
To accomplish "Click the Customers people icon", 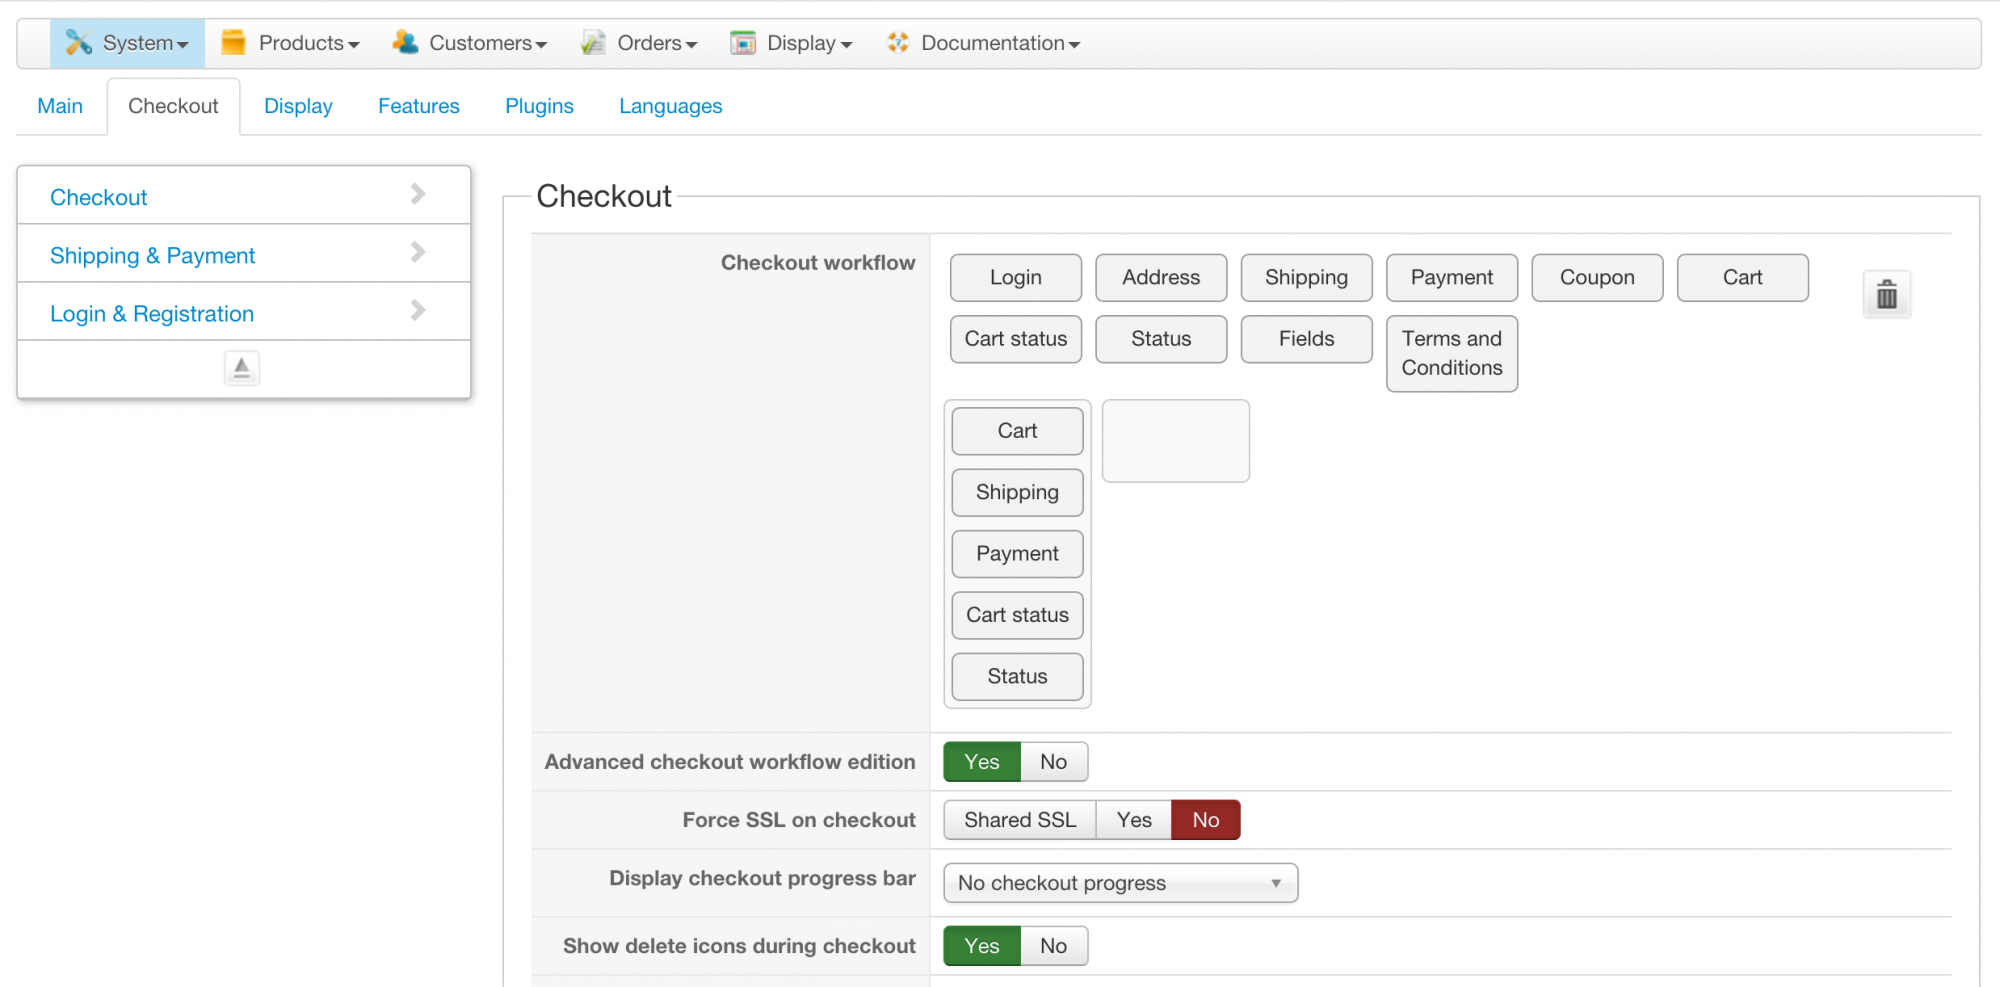I will point(405,43).
